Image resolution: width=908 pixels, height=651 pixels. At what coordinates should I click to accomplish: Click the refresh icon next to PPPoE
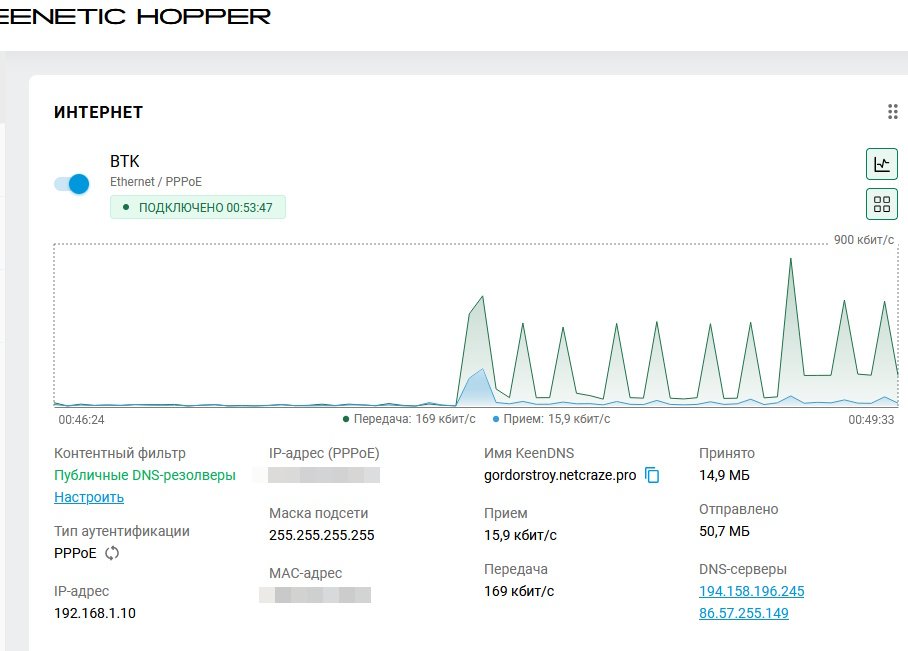[x=112, y=553]
